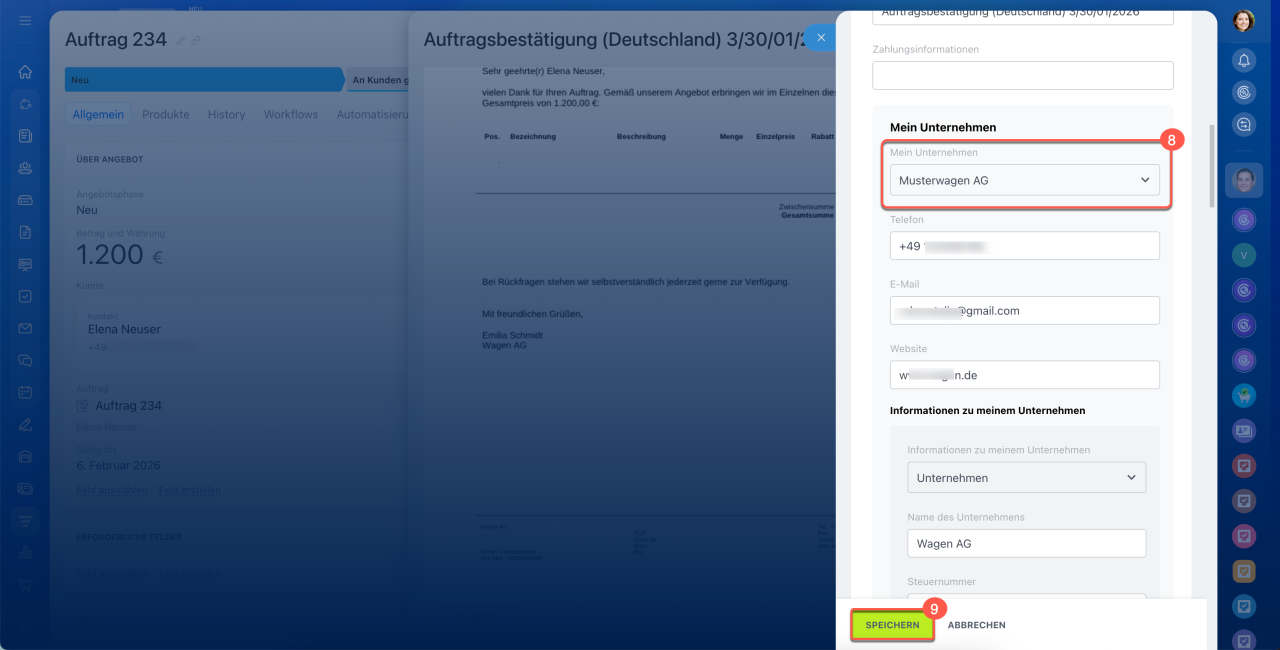Switch to the Produkte tab
Viewport: 1280px width, 650px height.
point(166,114)
